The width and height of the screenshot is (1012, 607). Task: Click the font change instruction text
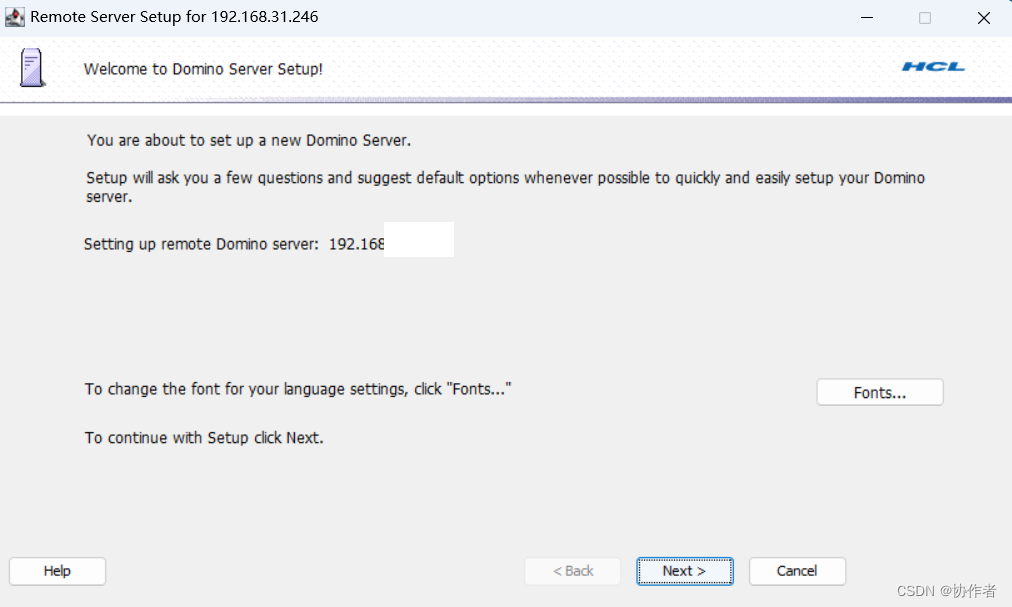298,389
